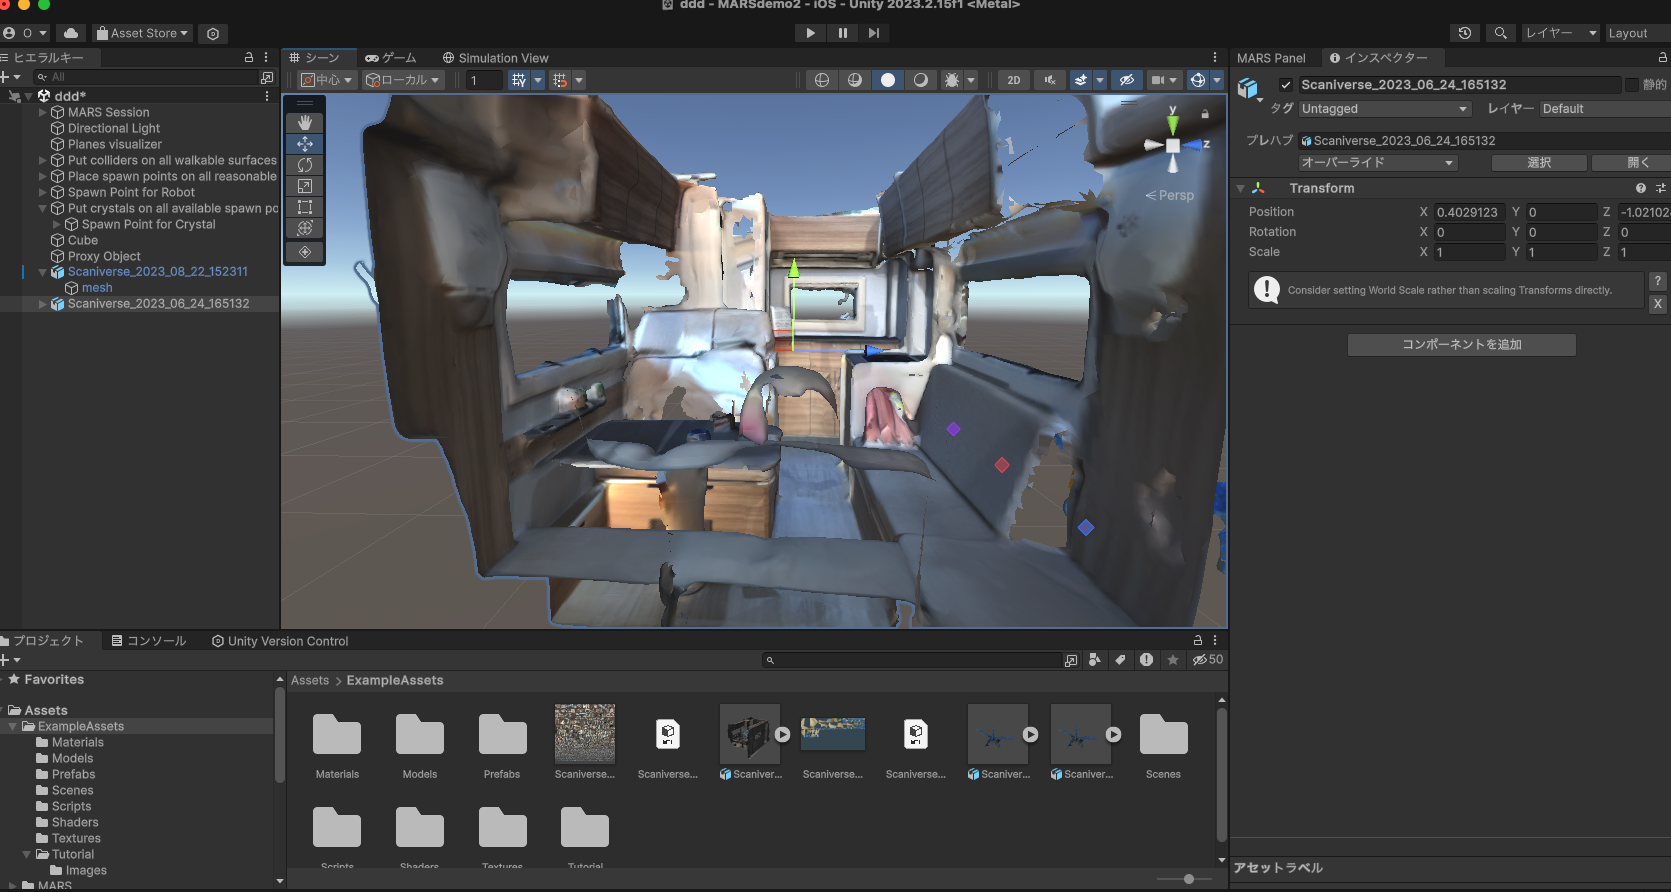Image resolution: width=1671 pixels, height=892 pixels.
Task: Open the local rotation handle dropdown
Action: (403, 80)
